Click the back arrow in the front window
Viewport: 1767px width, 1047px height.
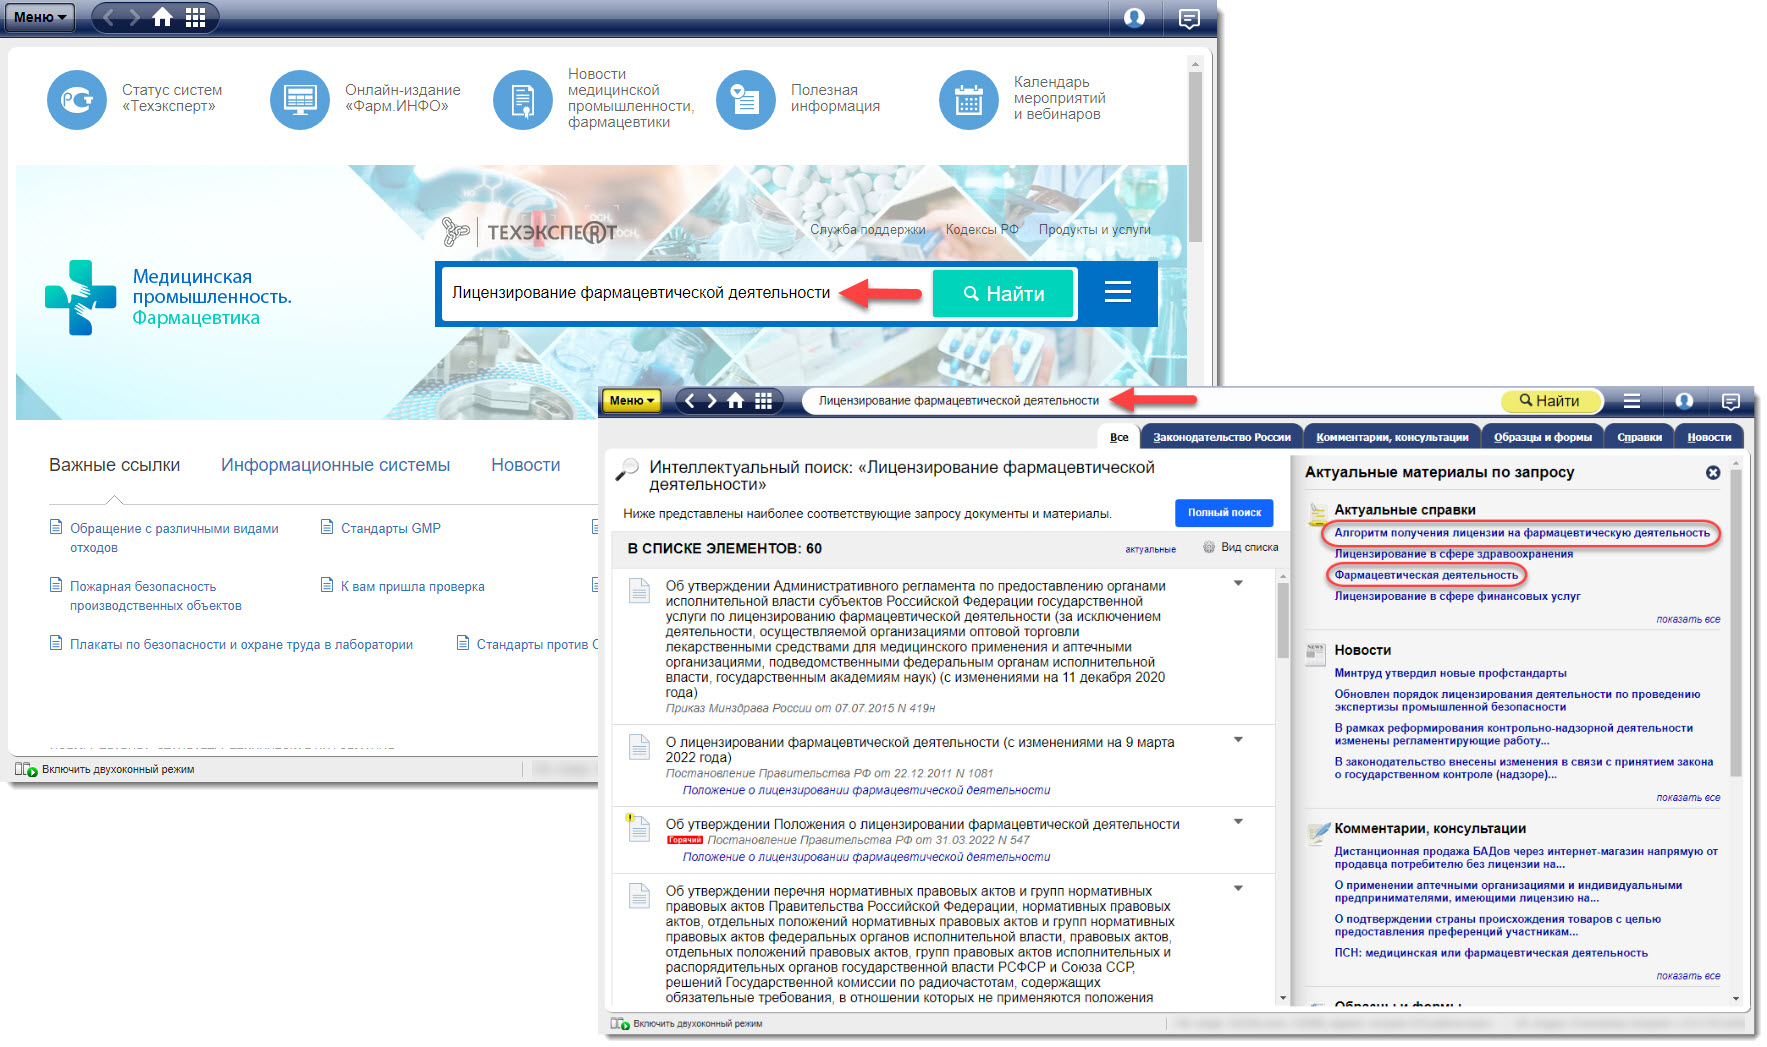(690, 401)
